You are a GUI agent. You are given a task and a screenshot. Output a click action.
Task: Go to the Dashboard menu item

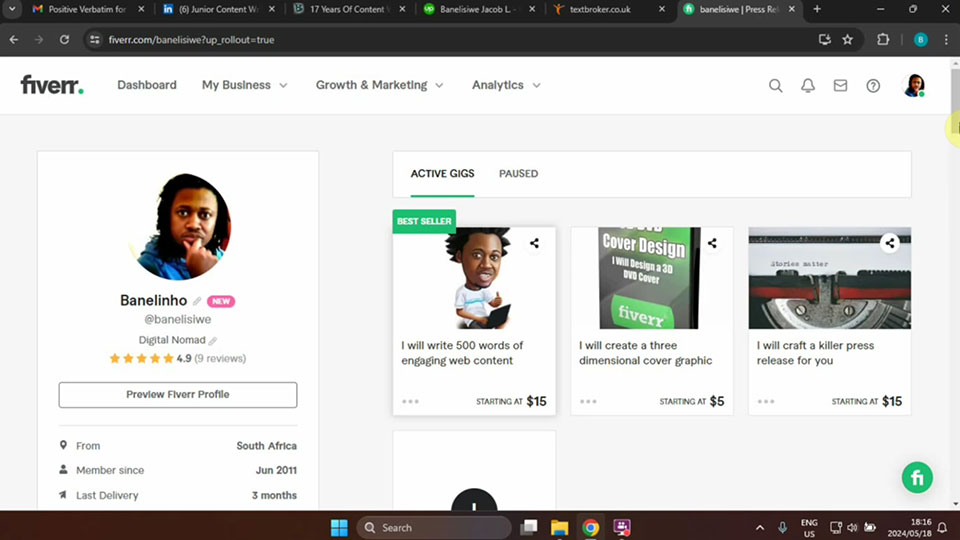147,85
